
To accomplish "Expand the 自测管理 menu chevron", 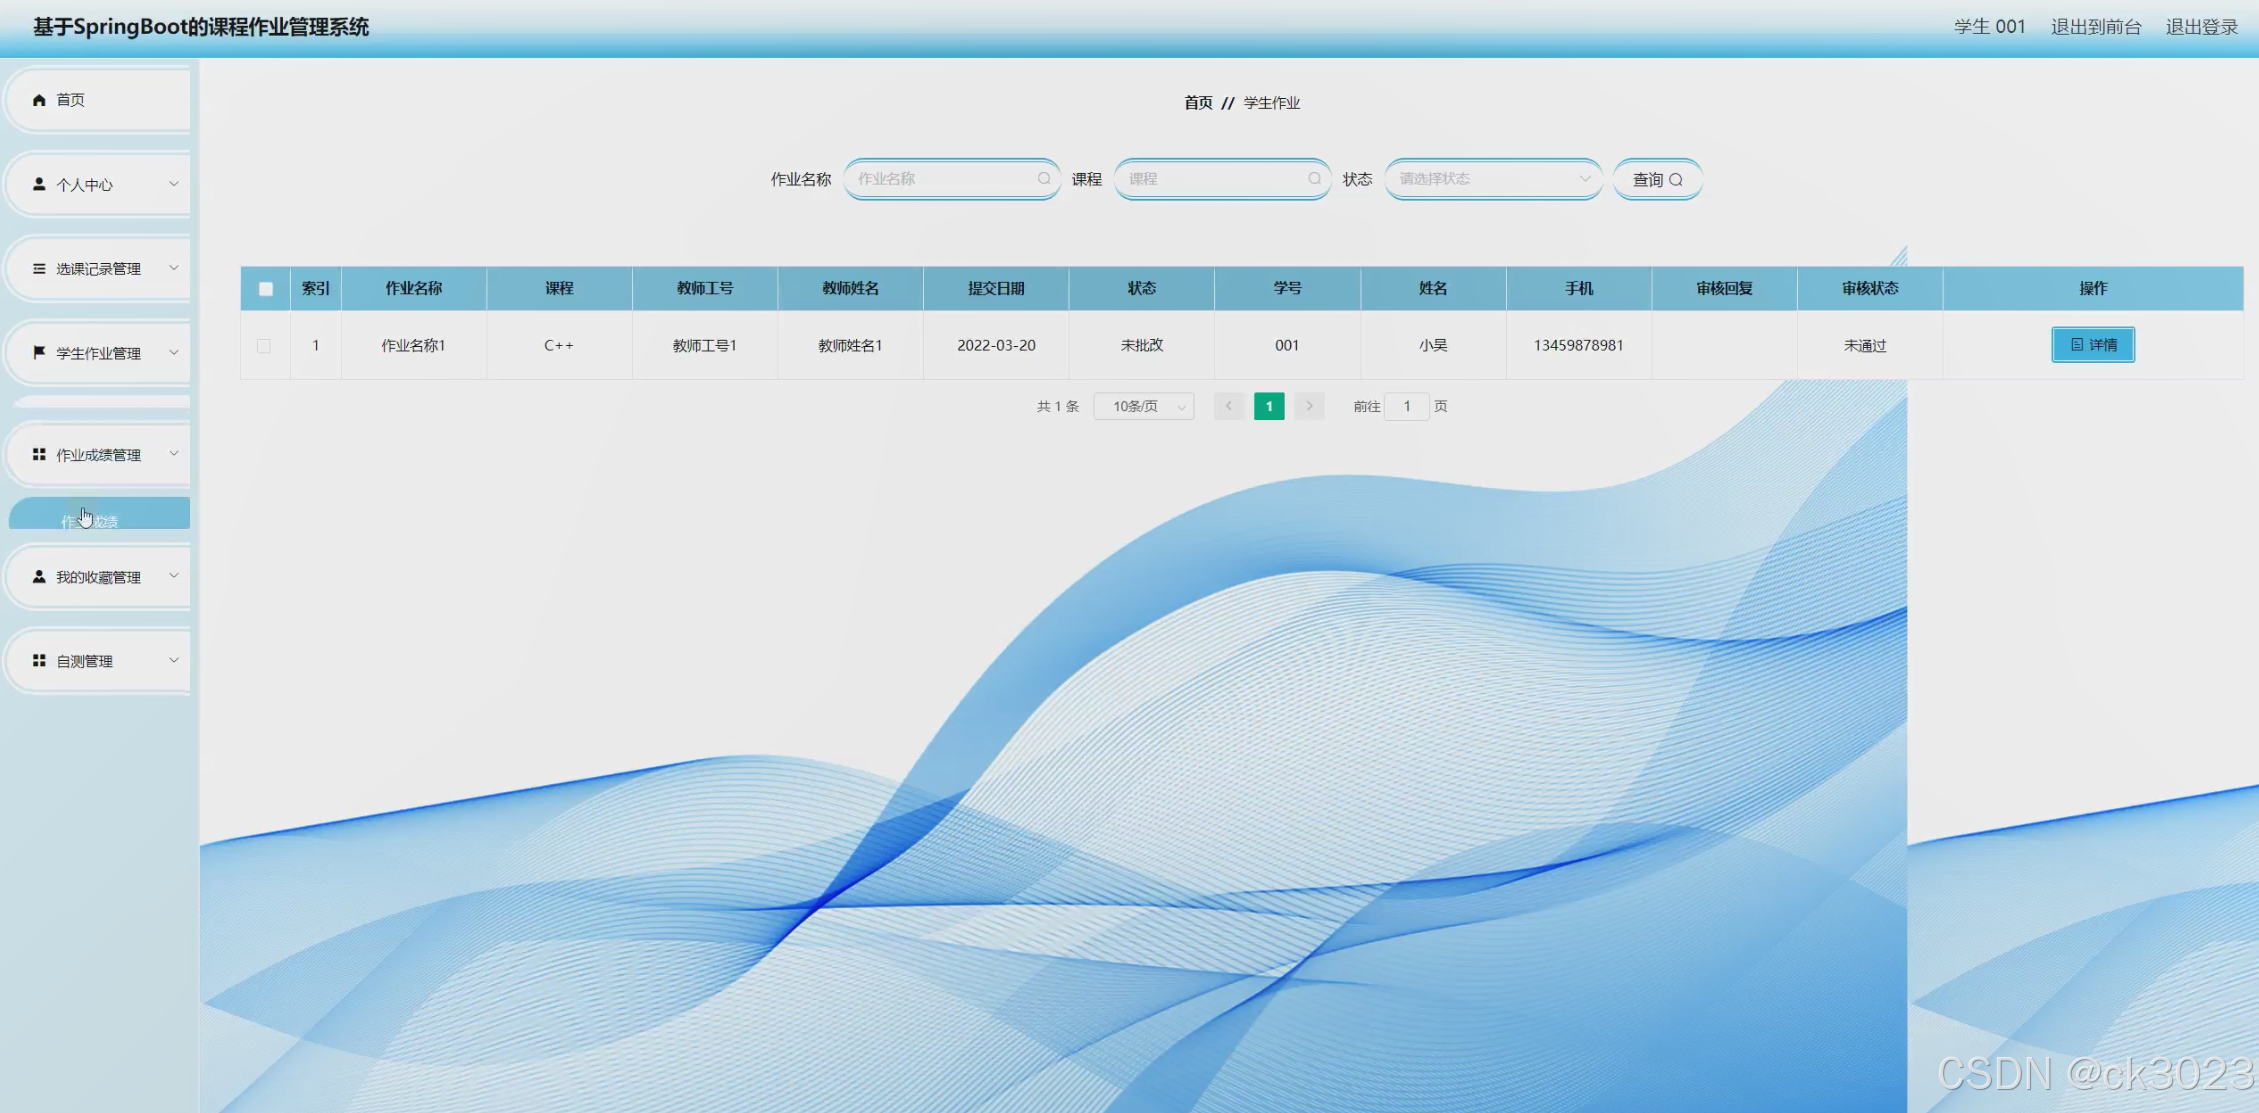I will click(x=173, y=660).
